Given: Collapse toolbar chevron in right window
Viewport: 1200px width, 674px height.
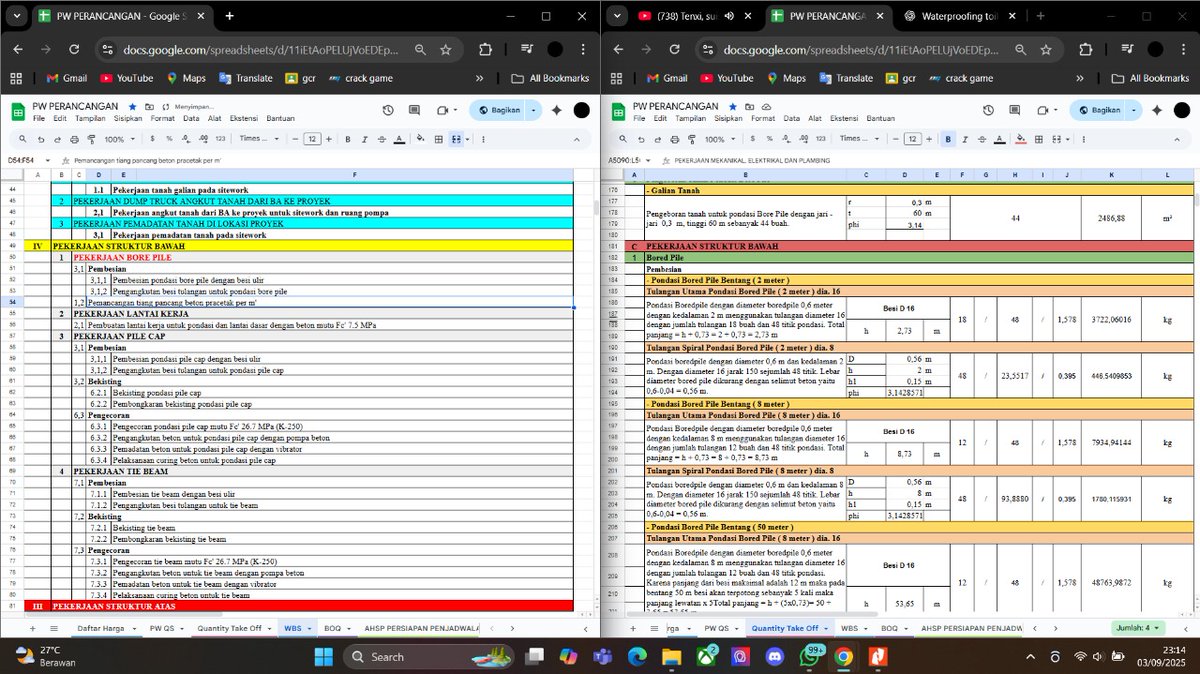Looking at the screenshot, I should coord(1176,139).
